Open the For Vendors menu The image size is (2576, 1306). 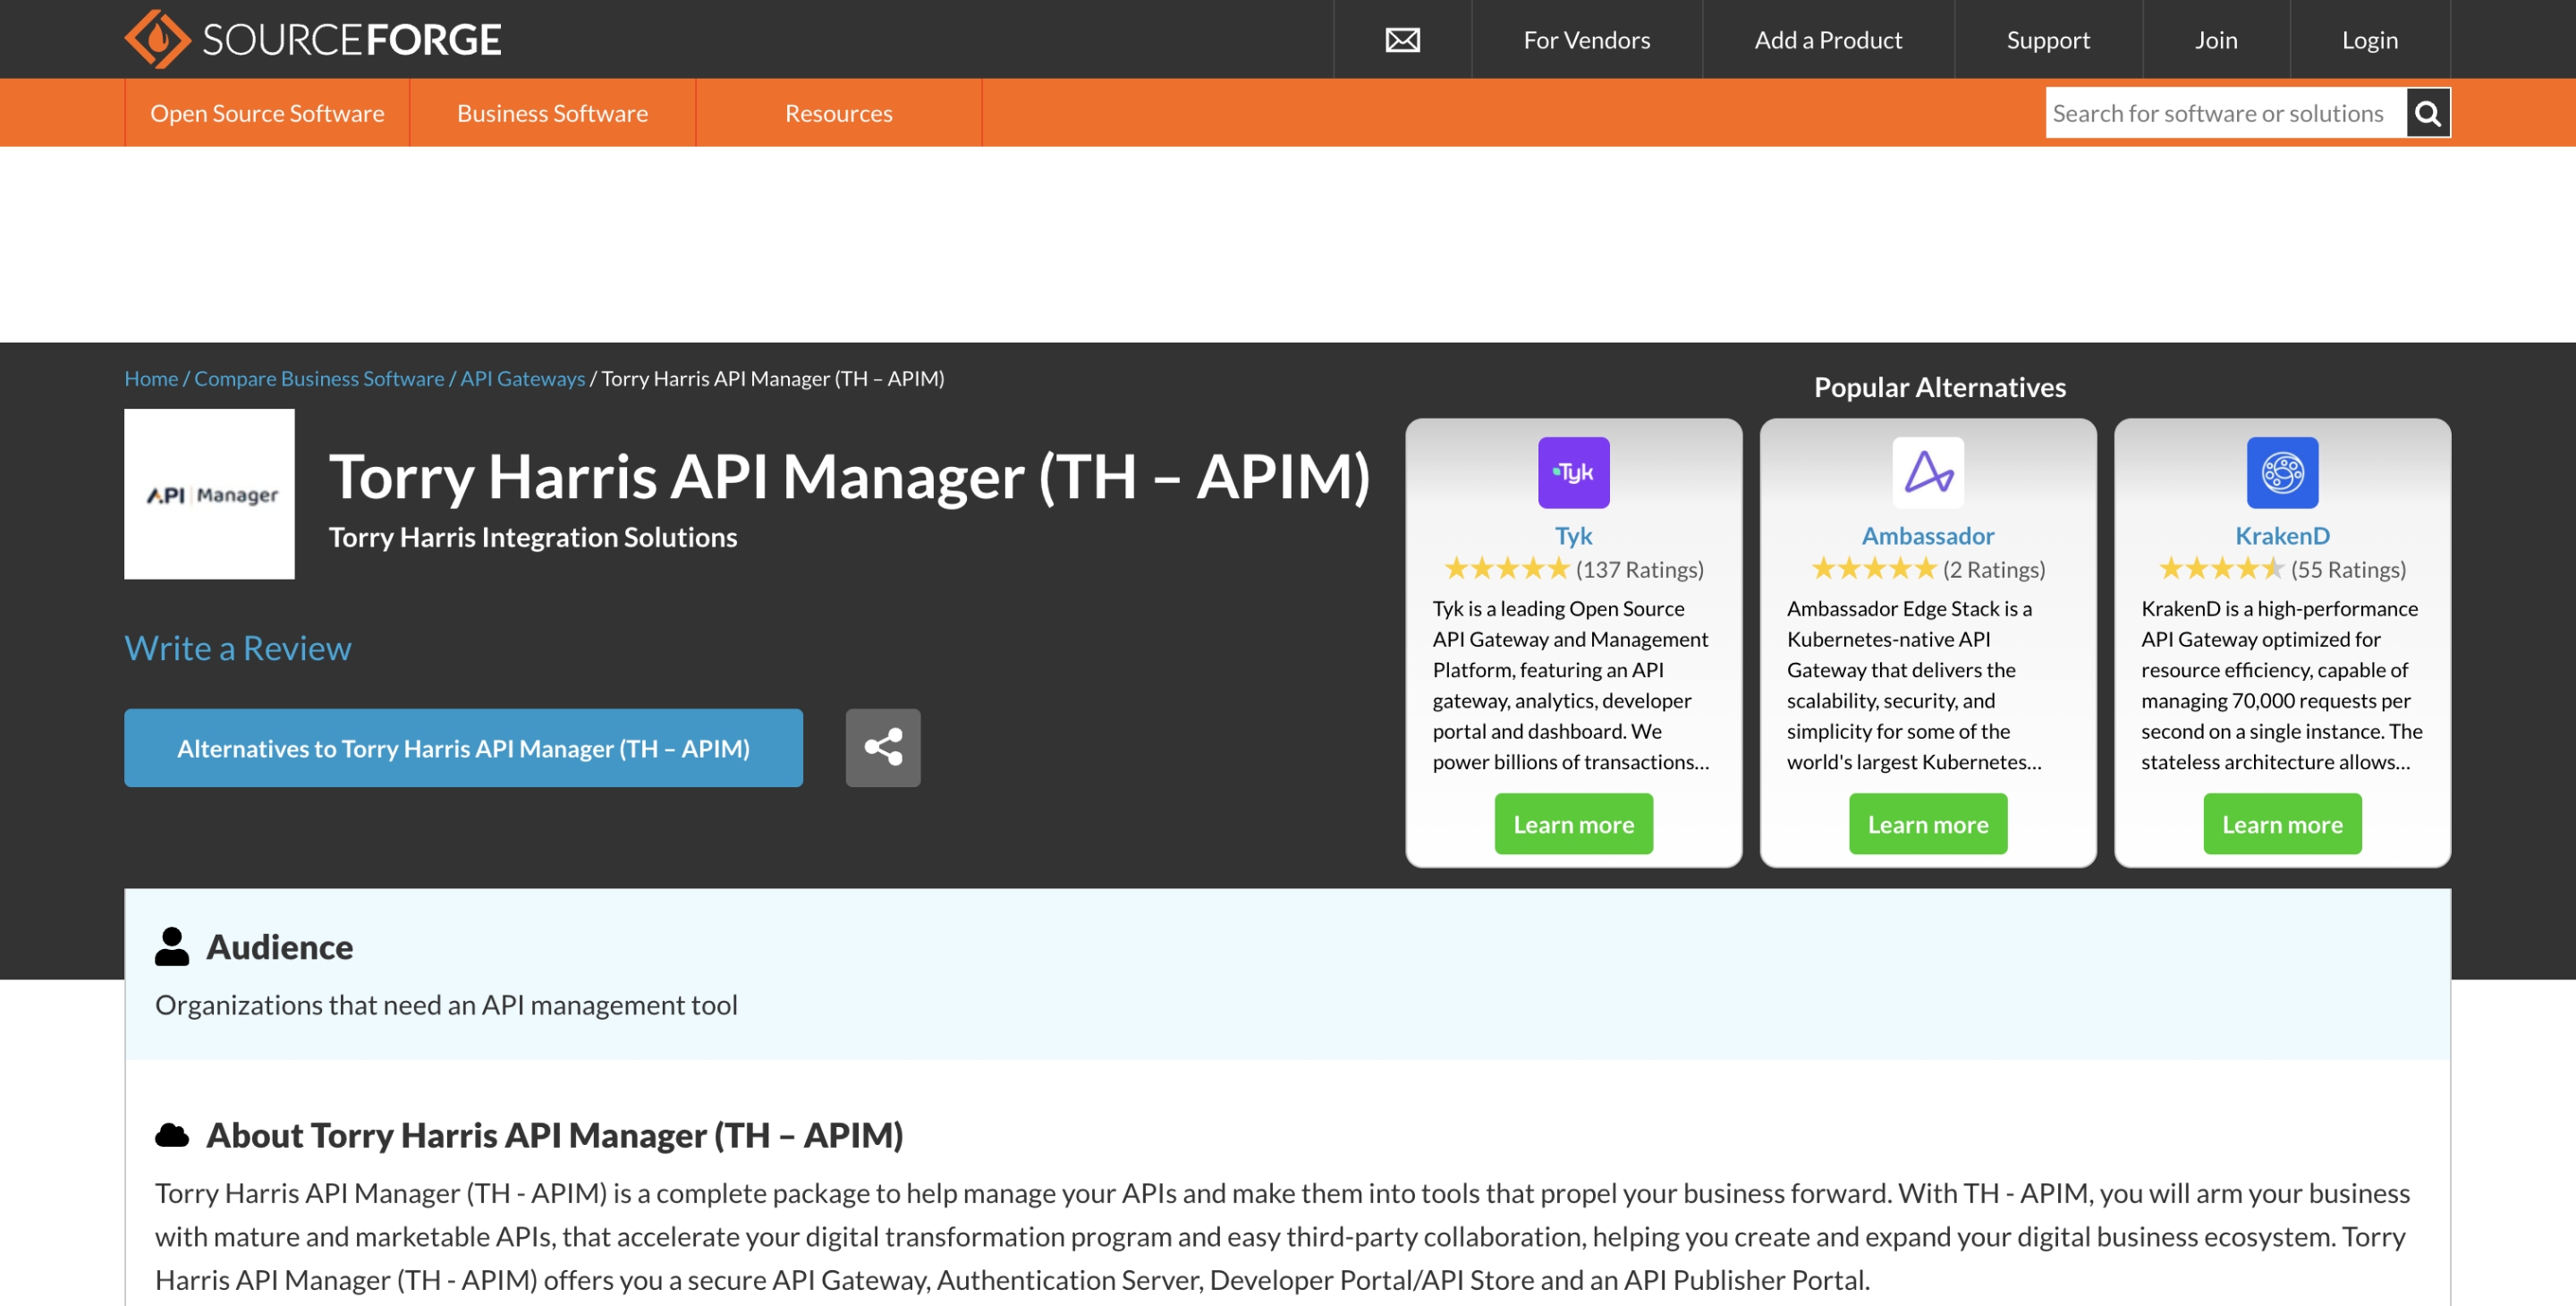1586,40
